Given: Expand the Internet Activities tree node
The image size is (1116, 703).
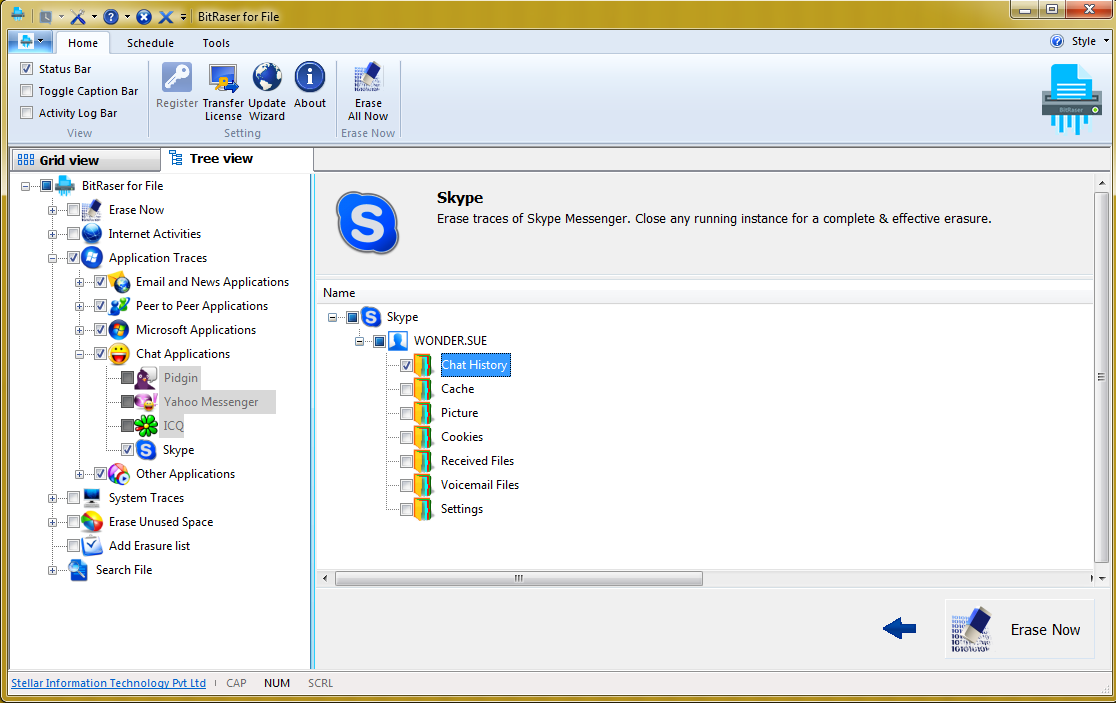Looking at the screenshot, I should click(x=53, y=234).
